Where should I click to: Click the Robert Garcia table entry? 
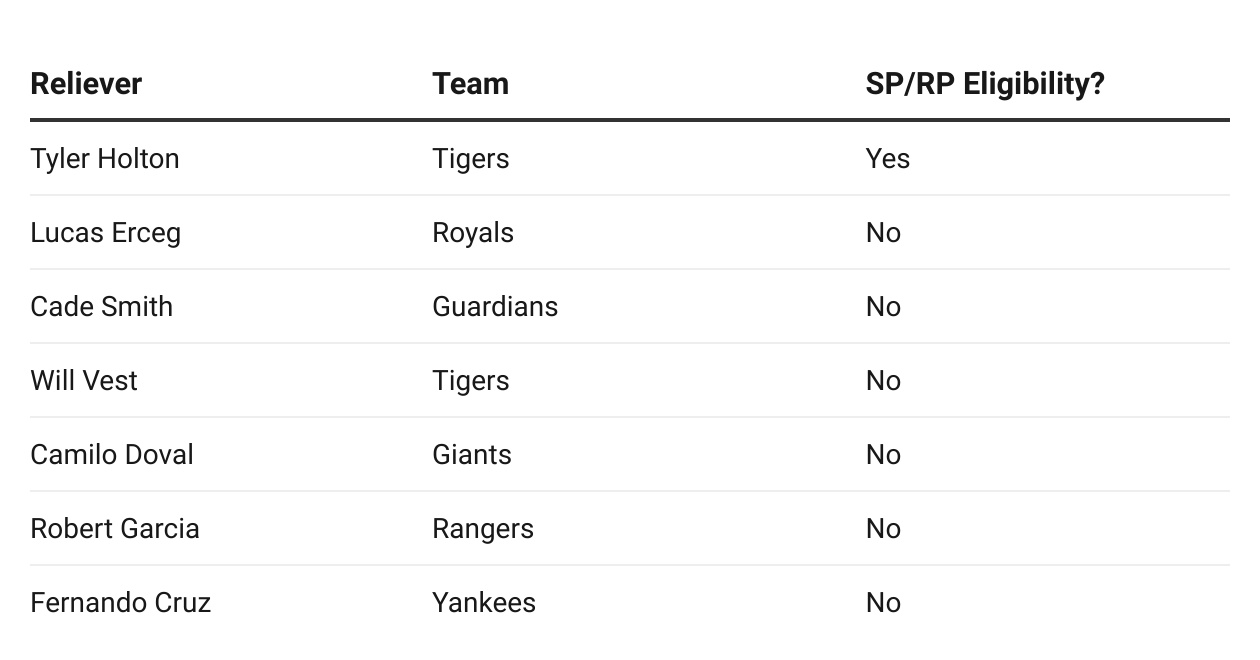(115, 529)
